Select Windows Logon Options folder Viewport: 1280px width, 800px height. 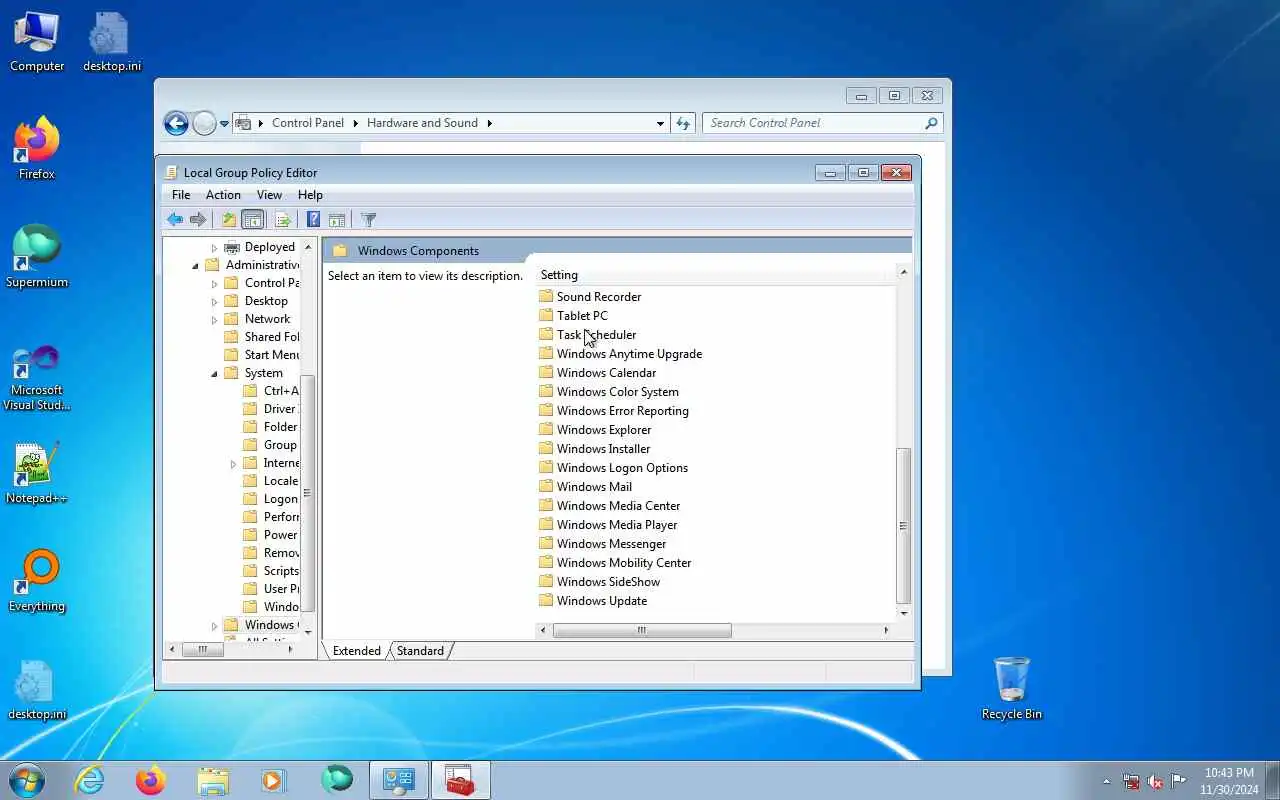613,468
